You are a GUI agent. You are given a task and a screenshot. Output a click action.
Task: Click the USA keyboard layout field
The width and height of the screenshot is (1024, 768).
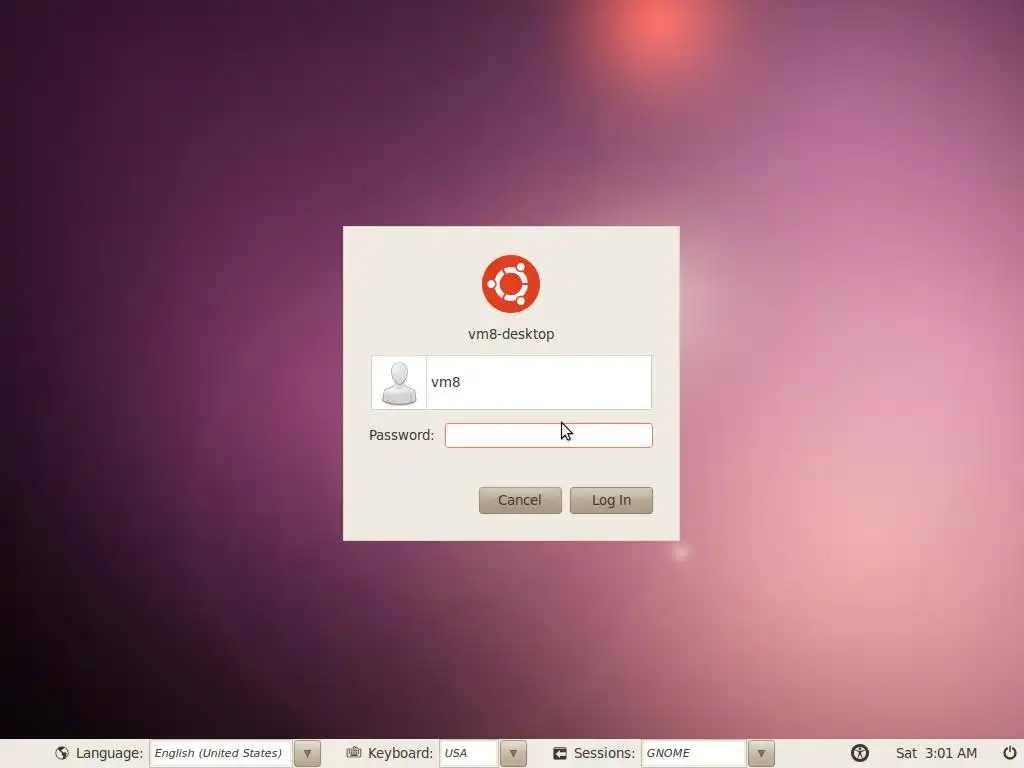click(x=469, y=753)
